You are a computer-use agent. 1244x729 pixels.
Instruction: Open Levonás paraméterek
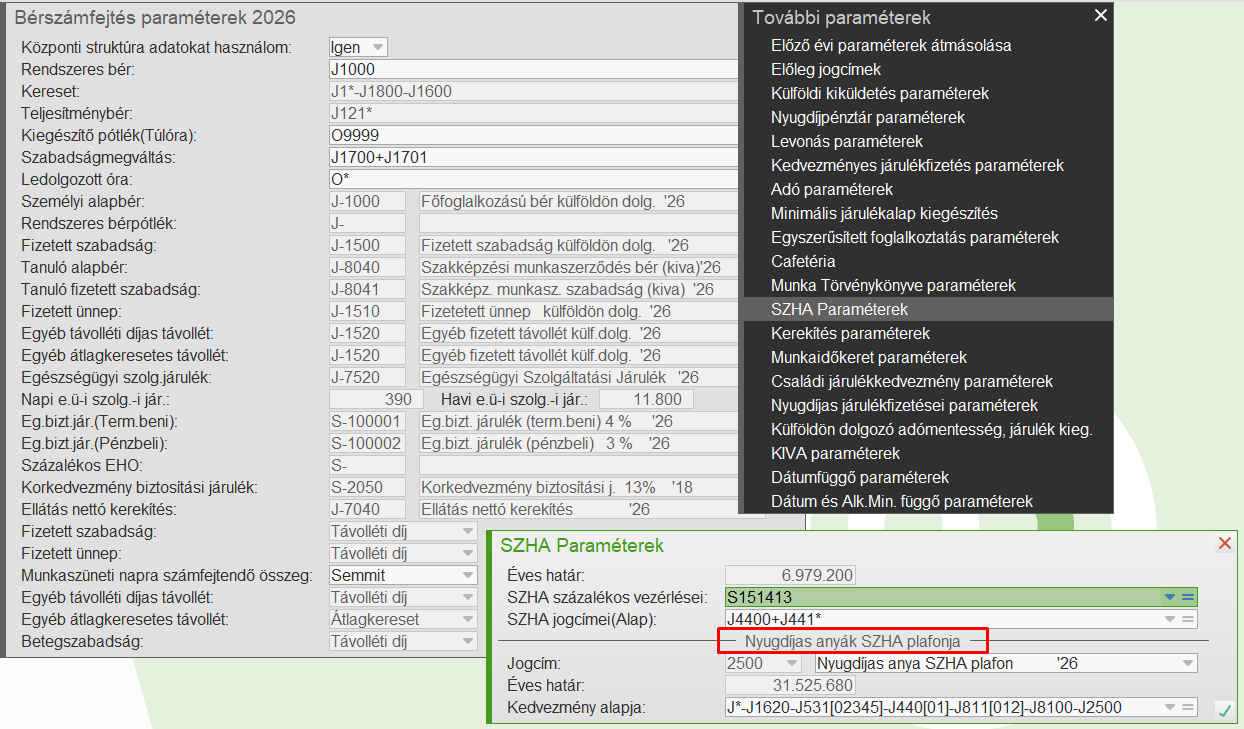847,141
